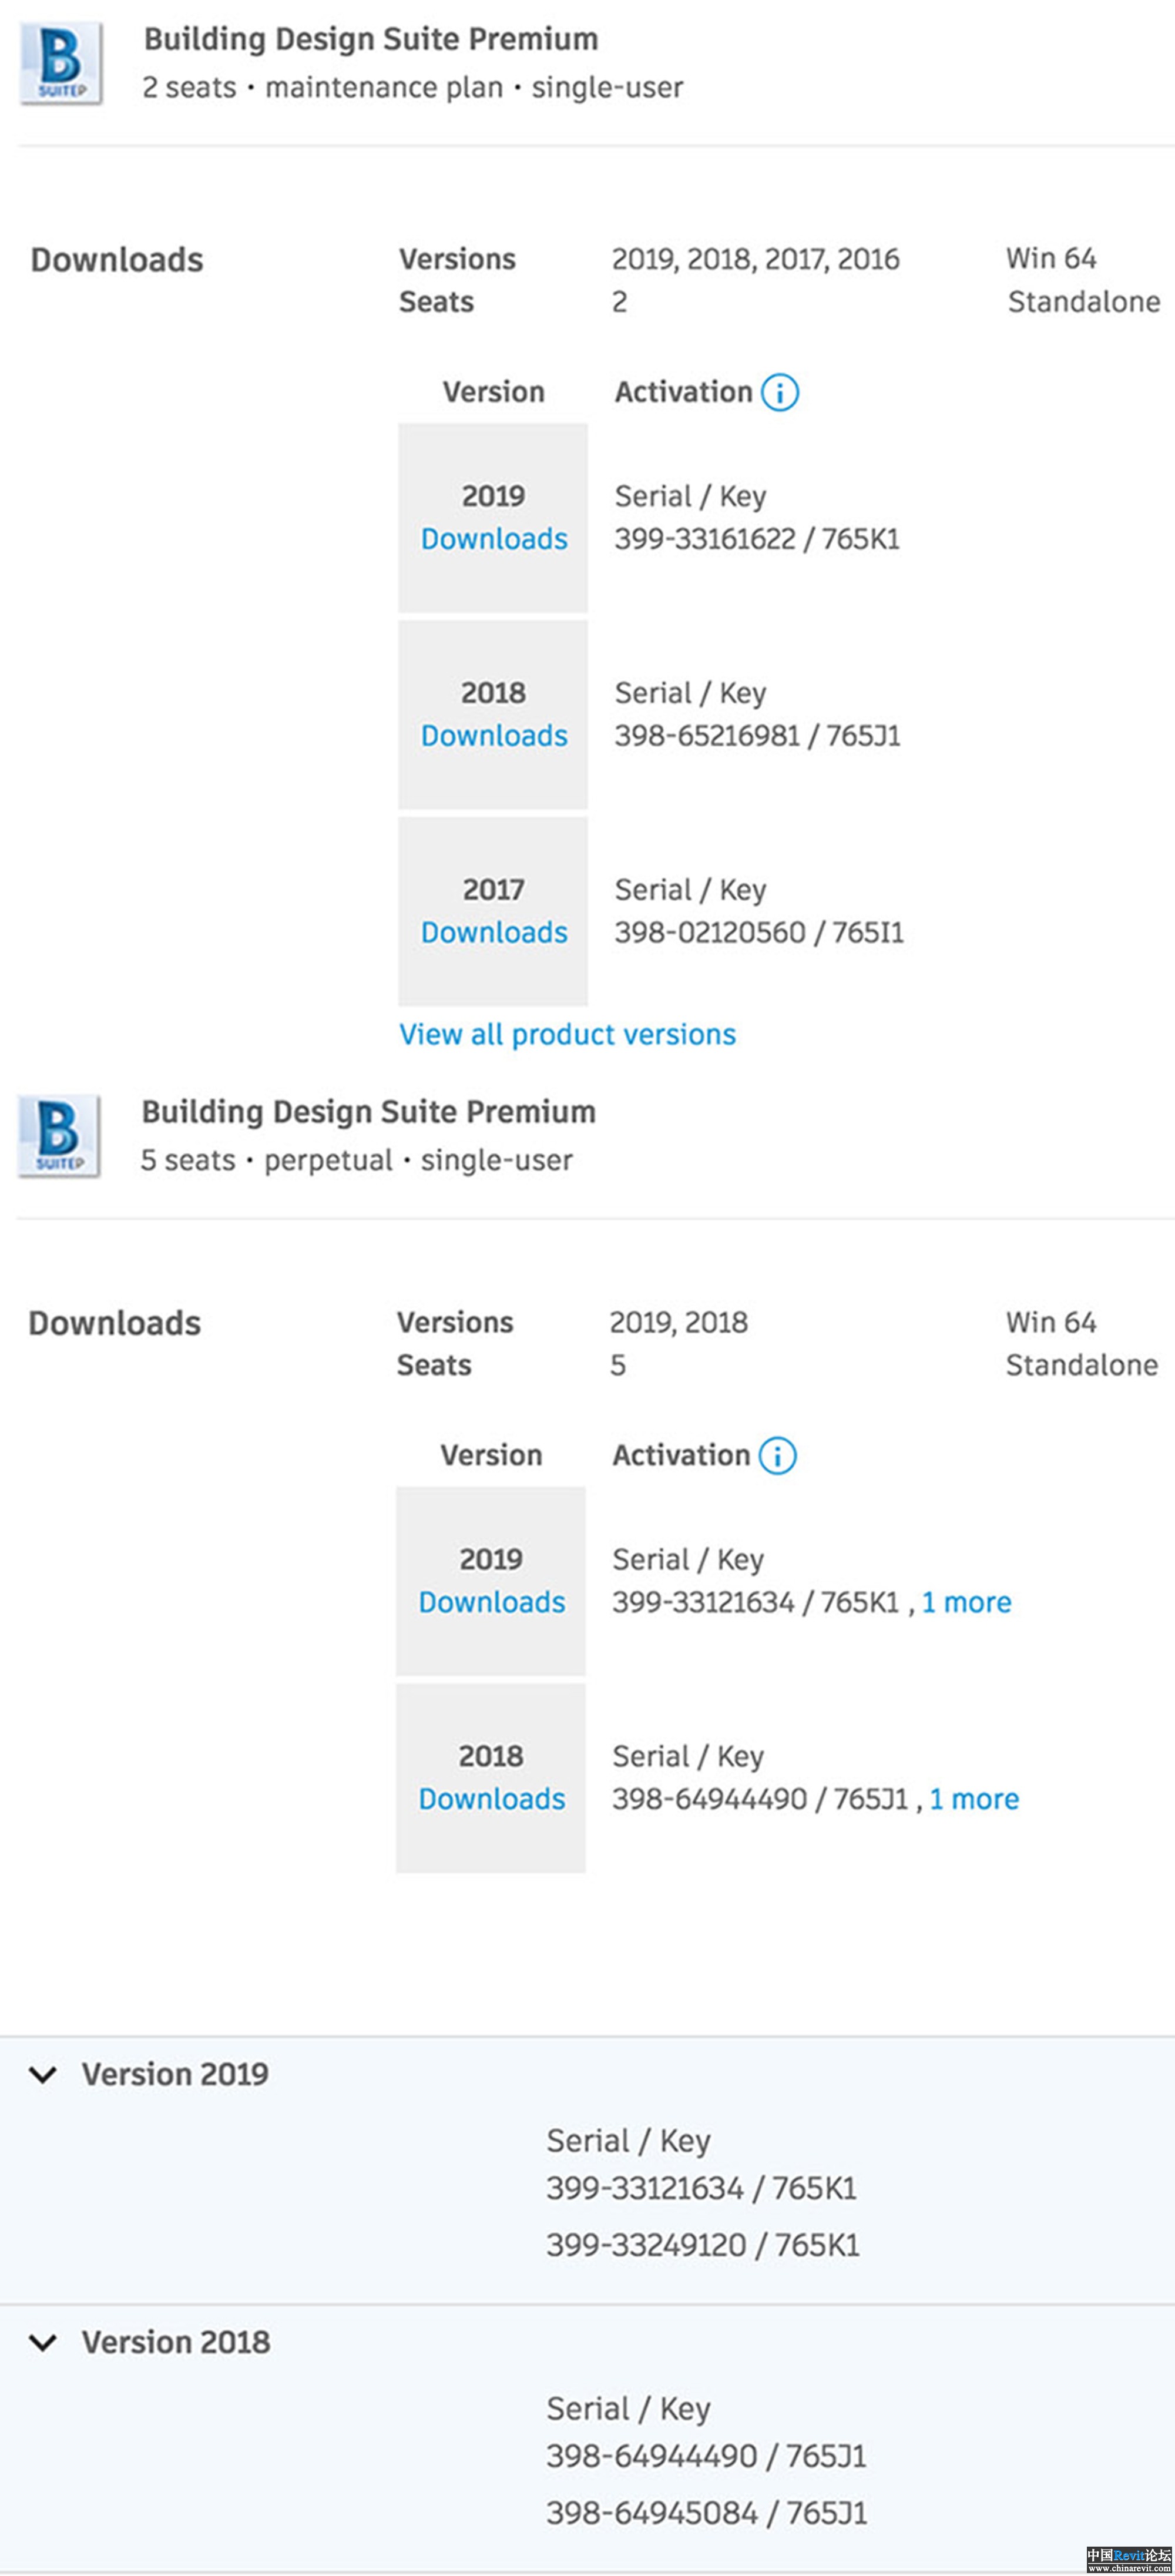The height and width of the screenshot is (2576, 1175).
Task: Click View all product versions link
Action: pyautogui.click(x=567, y=1035)
